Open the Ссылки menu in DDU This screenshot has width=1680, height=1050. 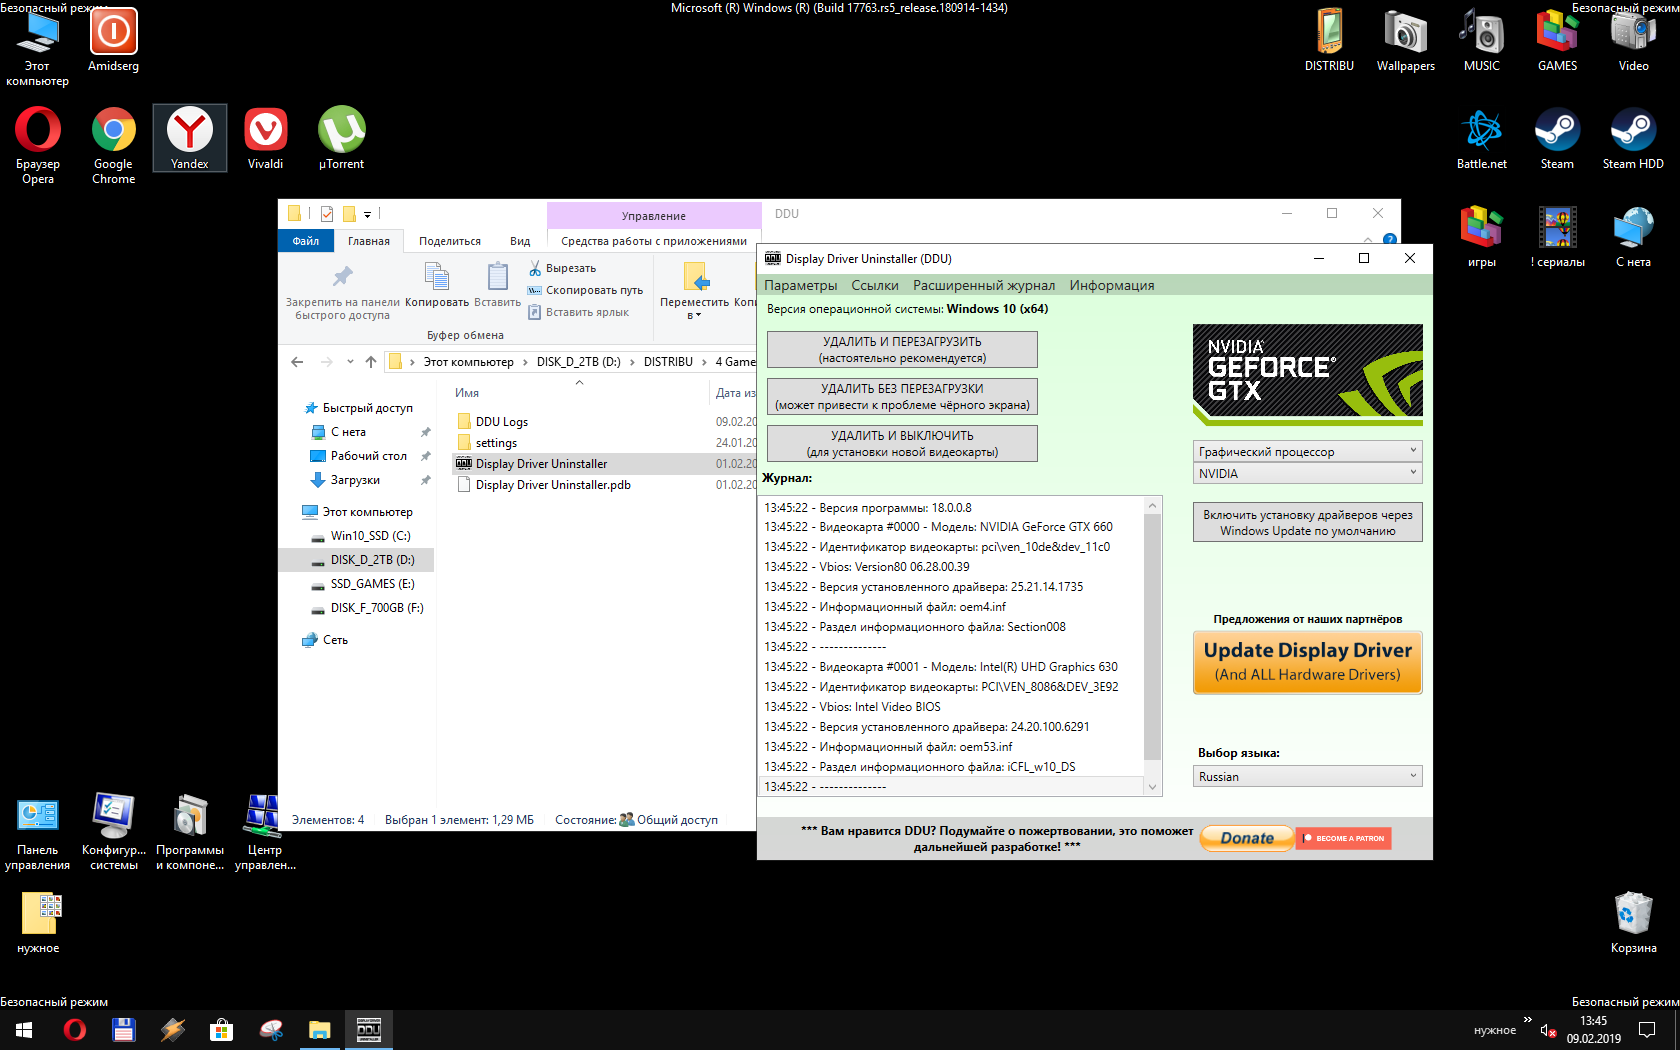(875, 285)
